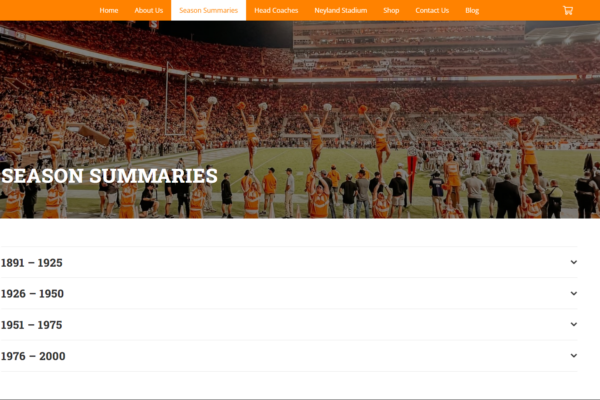Open the Neyland Stadium page

341,10
